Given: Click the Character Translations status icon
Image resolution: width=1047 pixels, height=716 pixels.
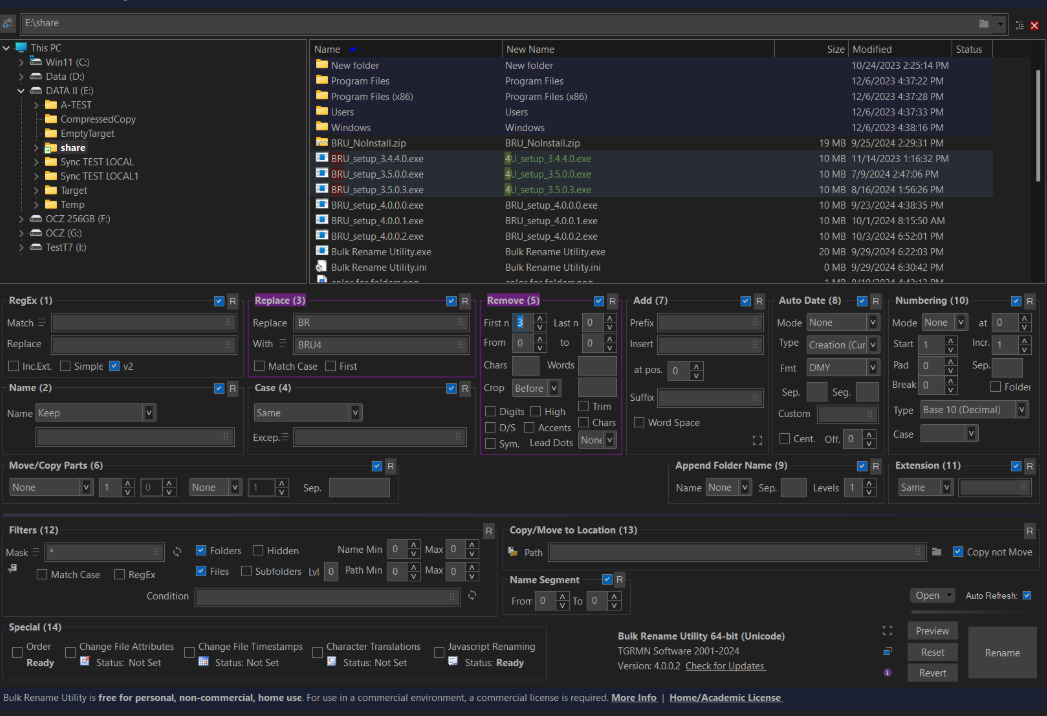Looking at the screenshot, I should pos(331,662).
